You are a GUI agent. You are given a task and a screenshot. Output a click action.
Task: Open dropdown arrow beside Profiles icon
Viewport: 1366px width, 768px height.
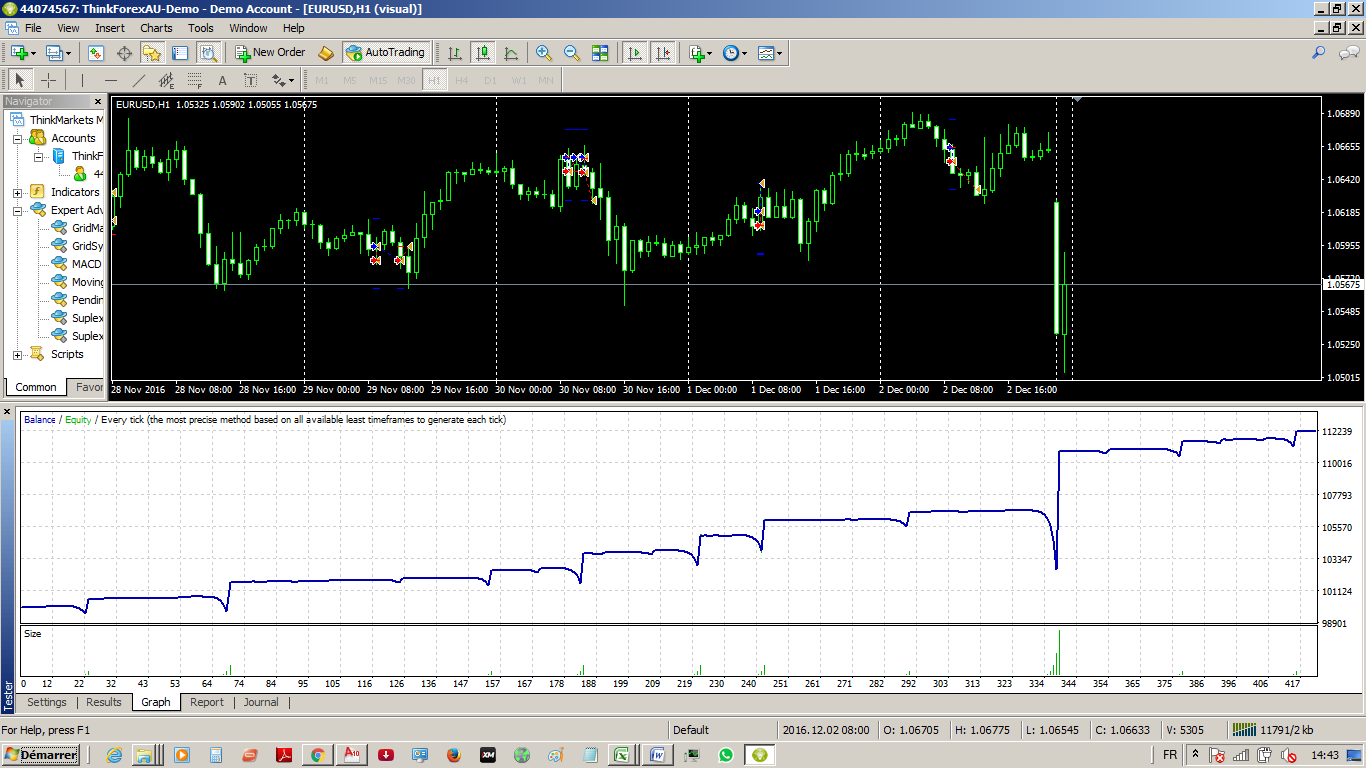[67, 54]
